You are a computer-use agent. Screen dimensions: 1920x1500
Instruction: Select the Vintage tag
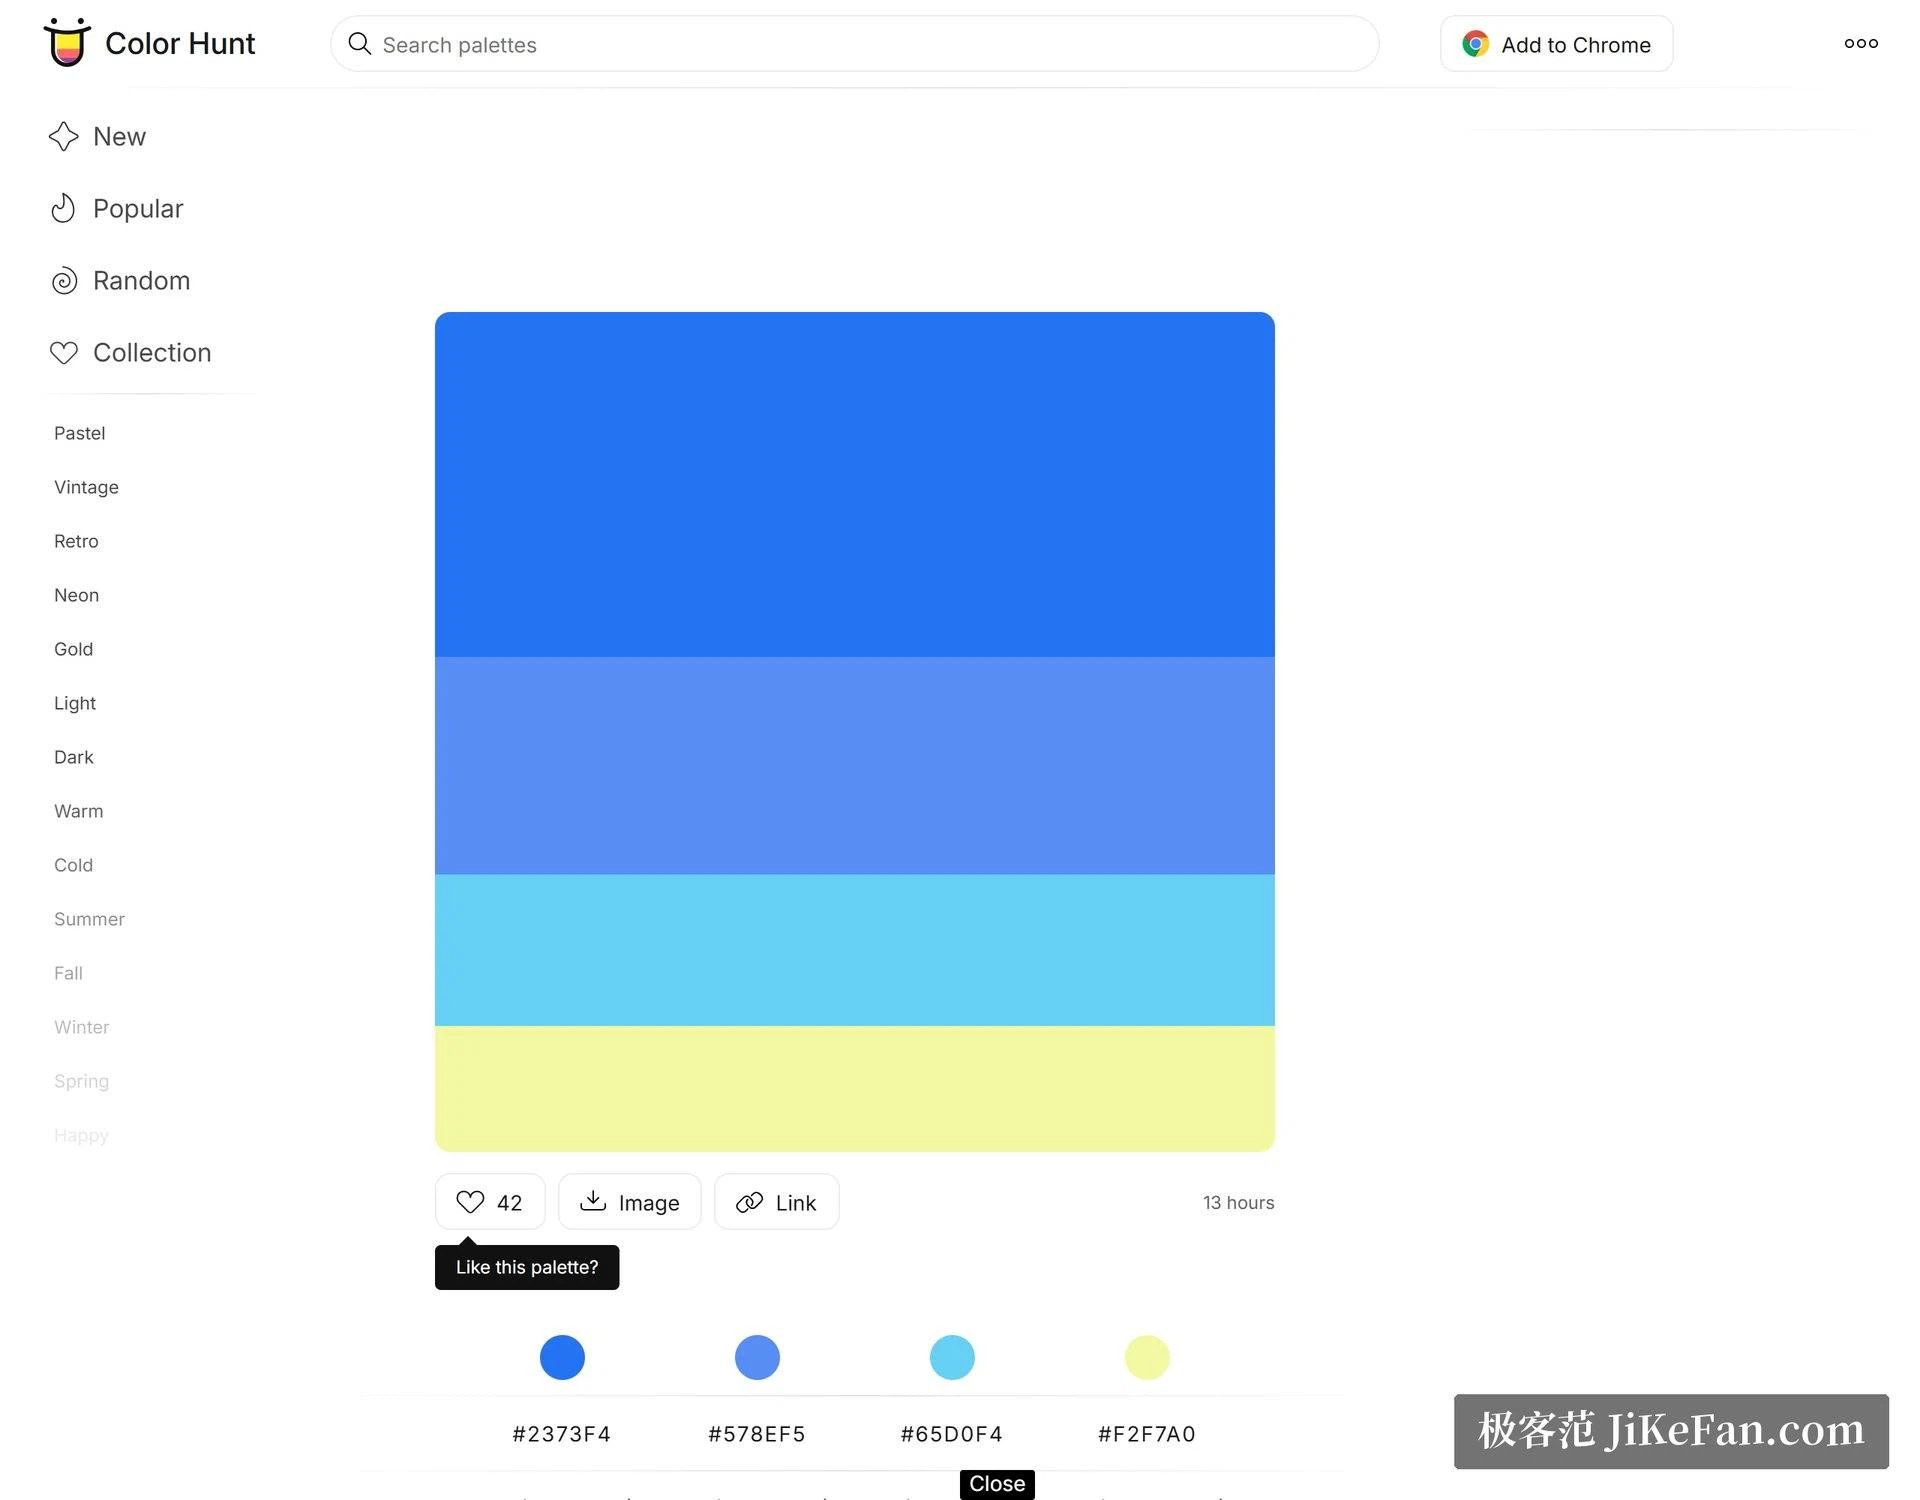86,487
